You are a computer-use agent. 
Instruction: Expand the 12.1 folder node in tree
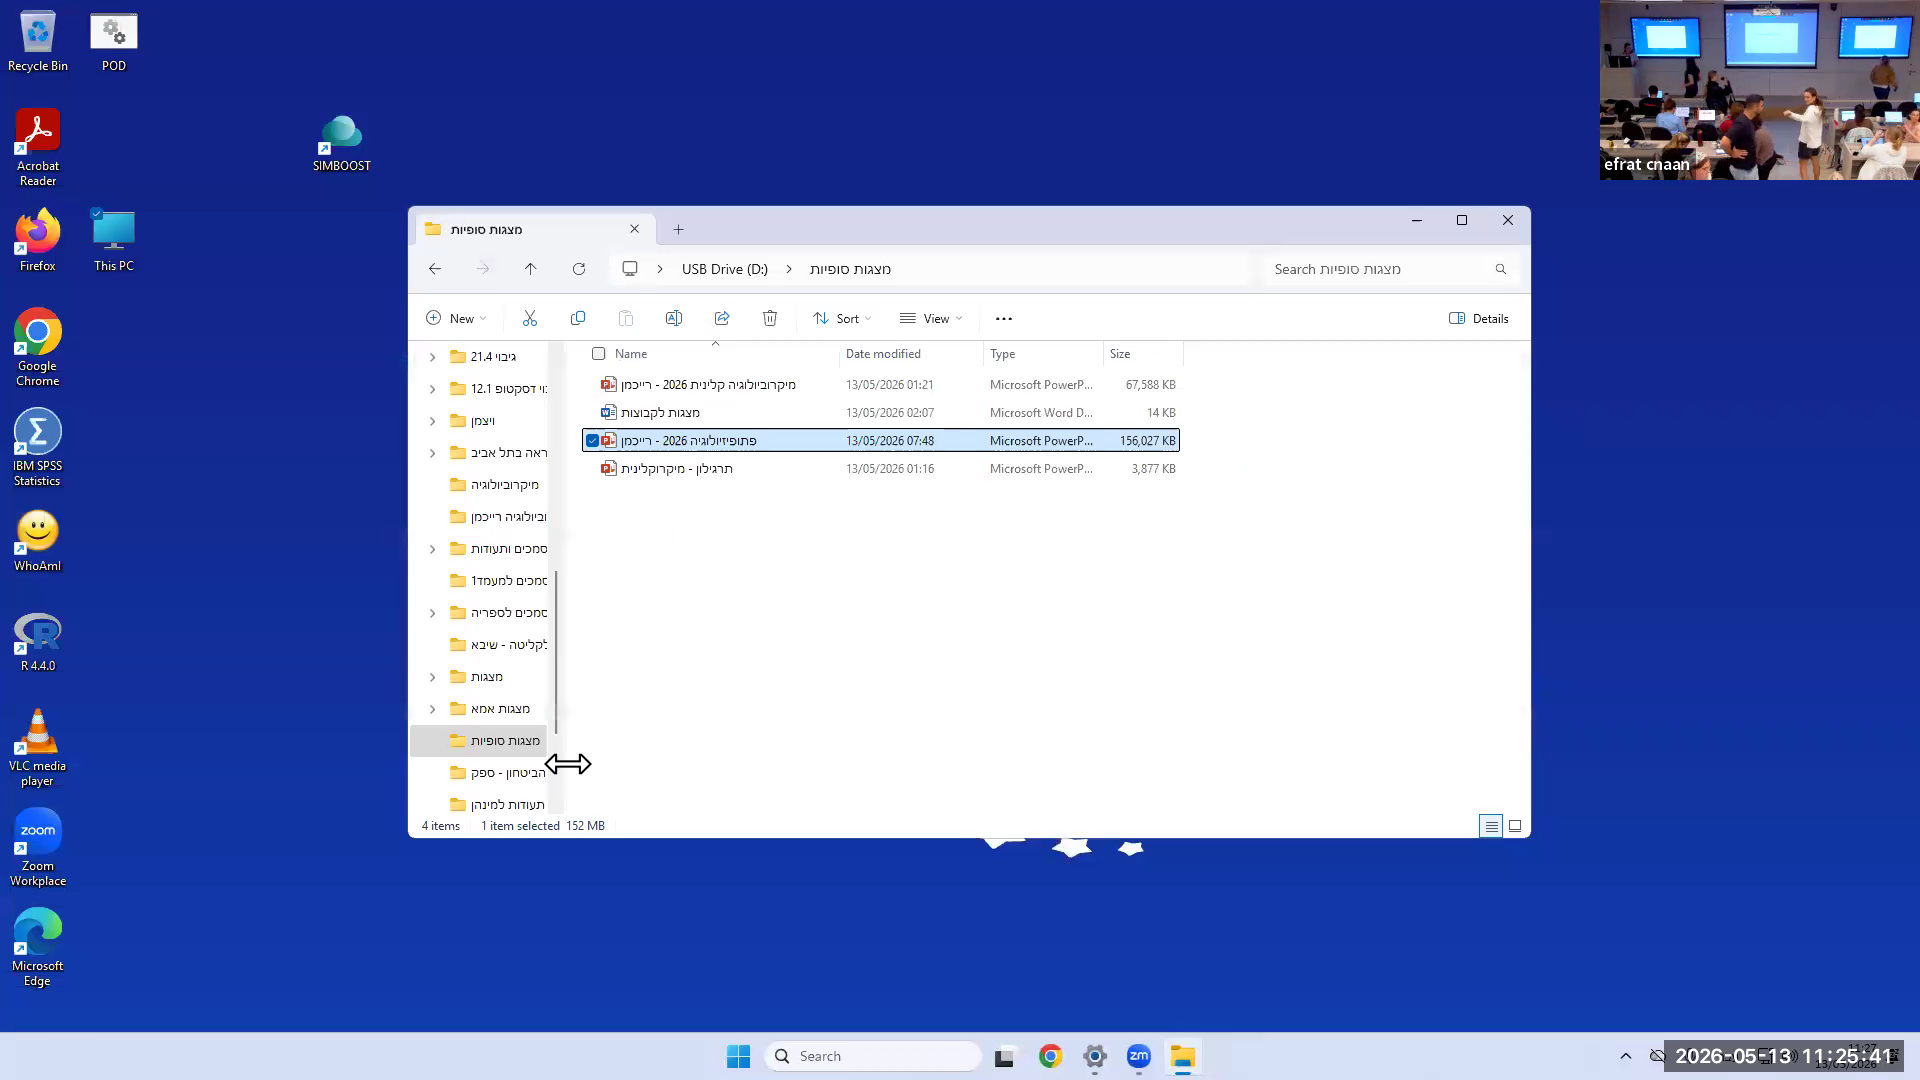[433, 389]
